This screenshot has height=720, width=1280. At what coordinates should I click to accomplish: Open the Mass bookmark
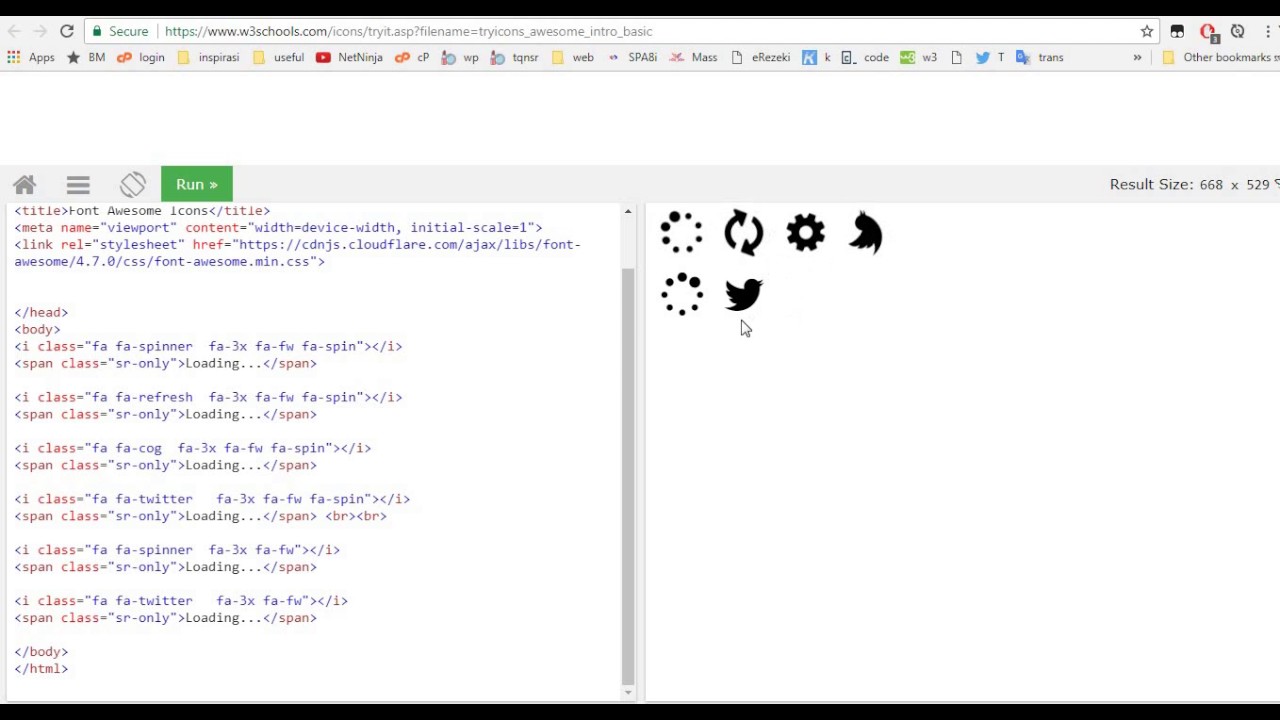click(x=693, y=58)
